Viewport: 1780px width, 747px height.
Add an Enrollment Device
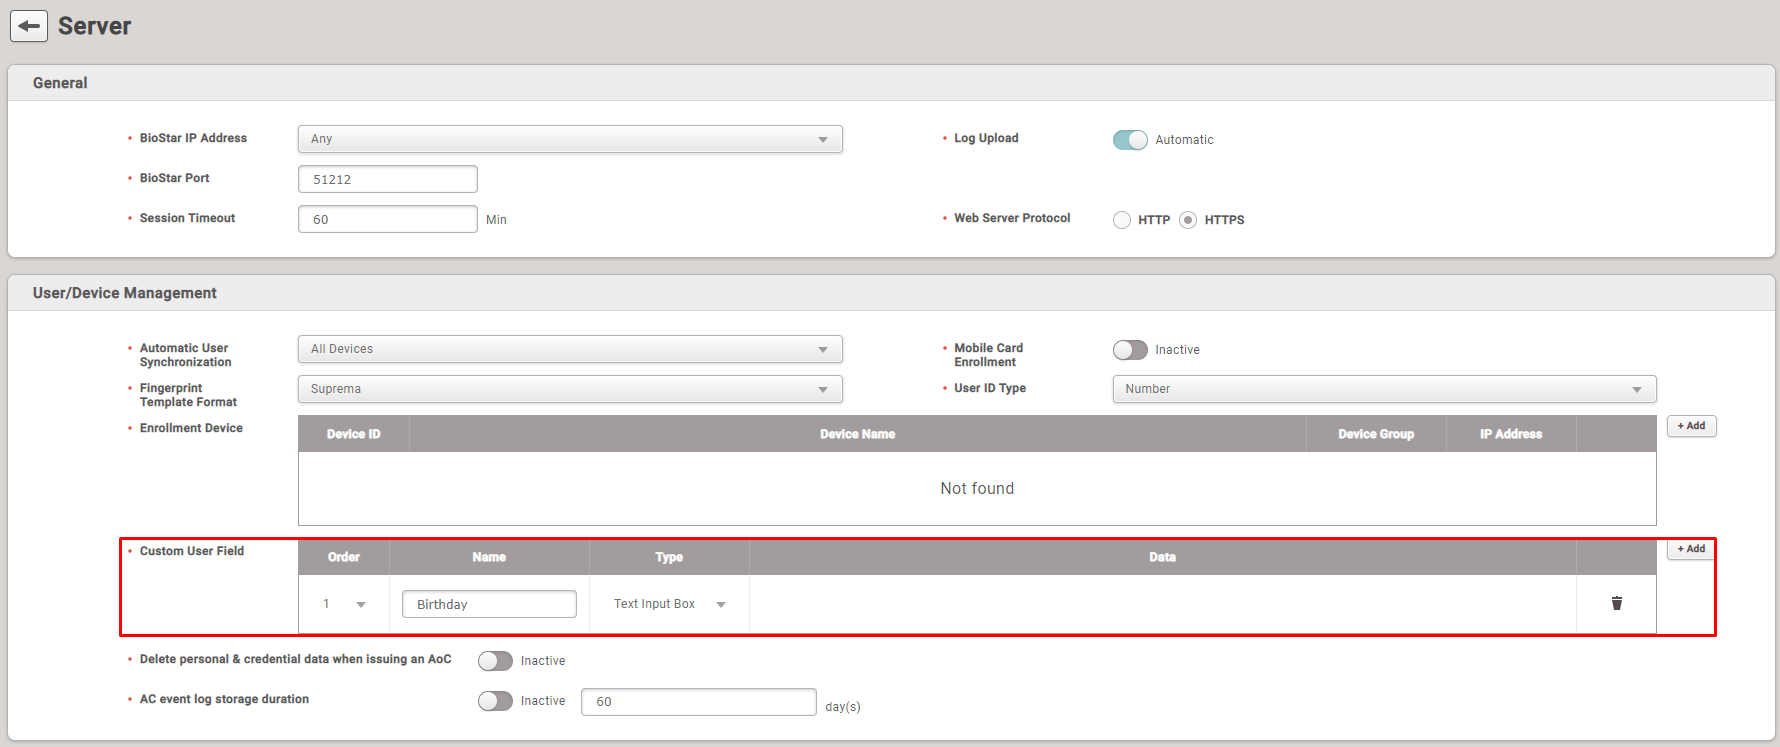[x=1691, y=426]
